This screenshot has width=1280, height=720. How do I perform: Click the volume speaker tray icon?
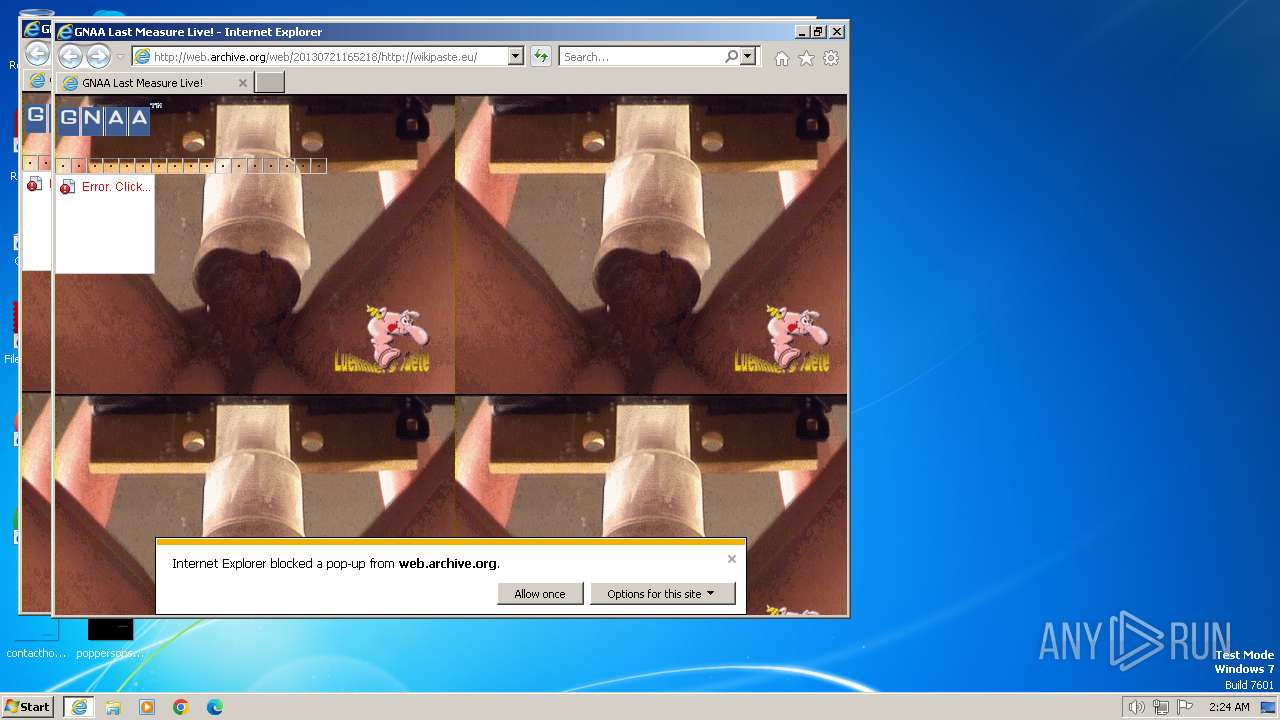pyautogui.click(x=1136, y=707)
